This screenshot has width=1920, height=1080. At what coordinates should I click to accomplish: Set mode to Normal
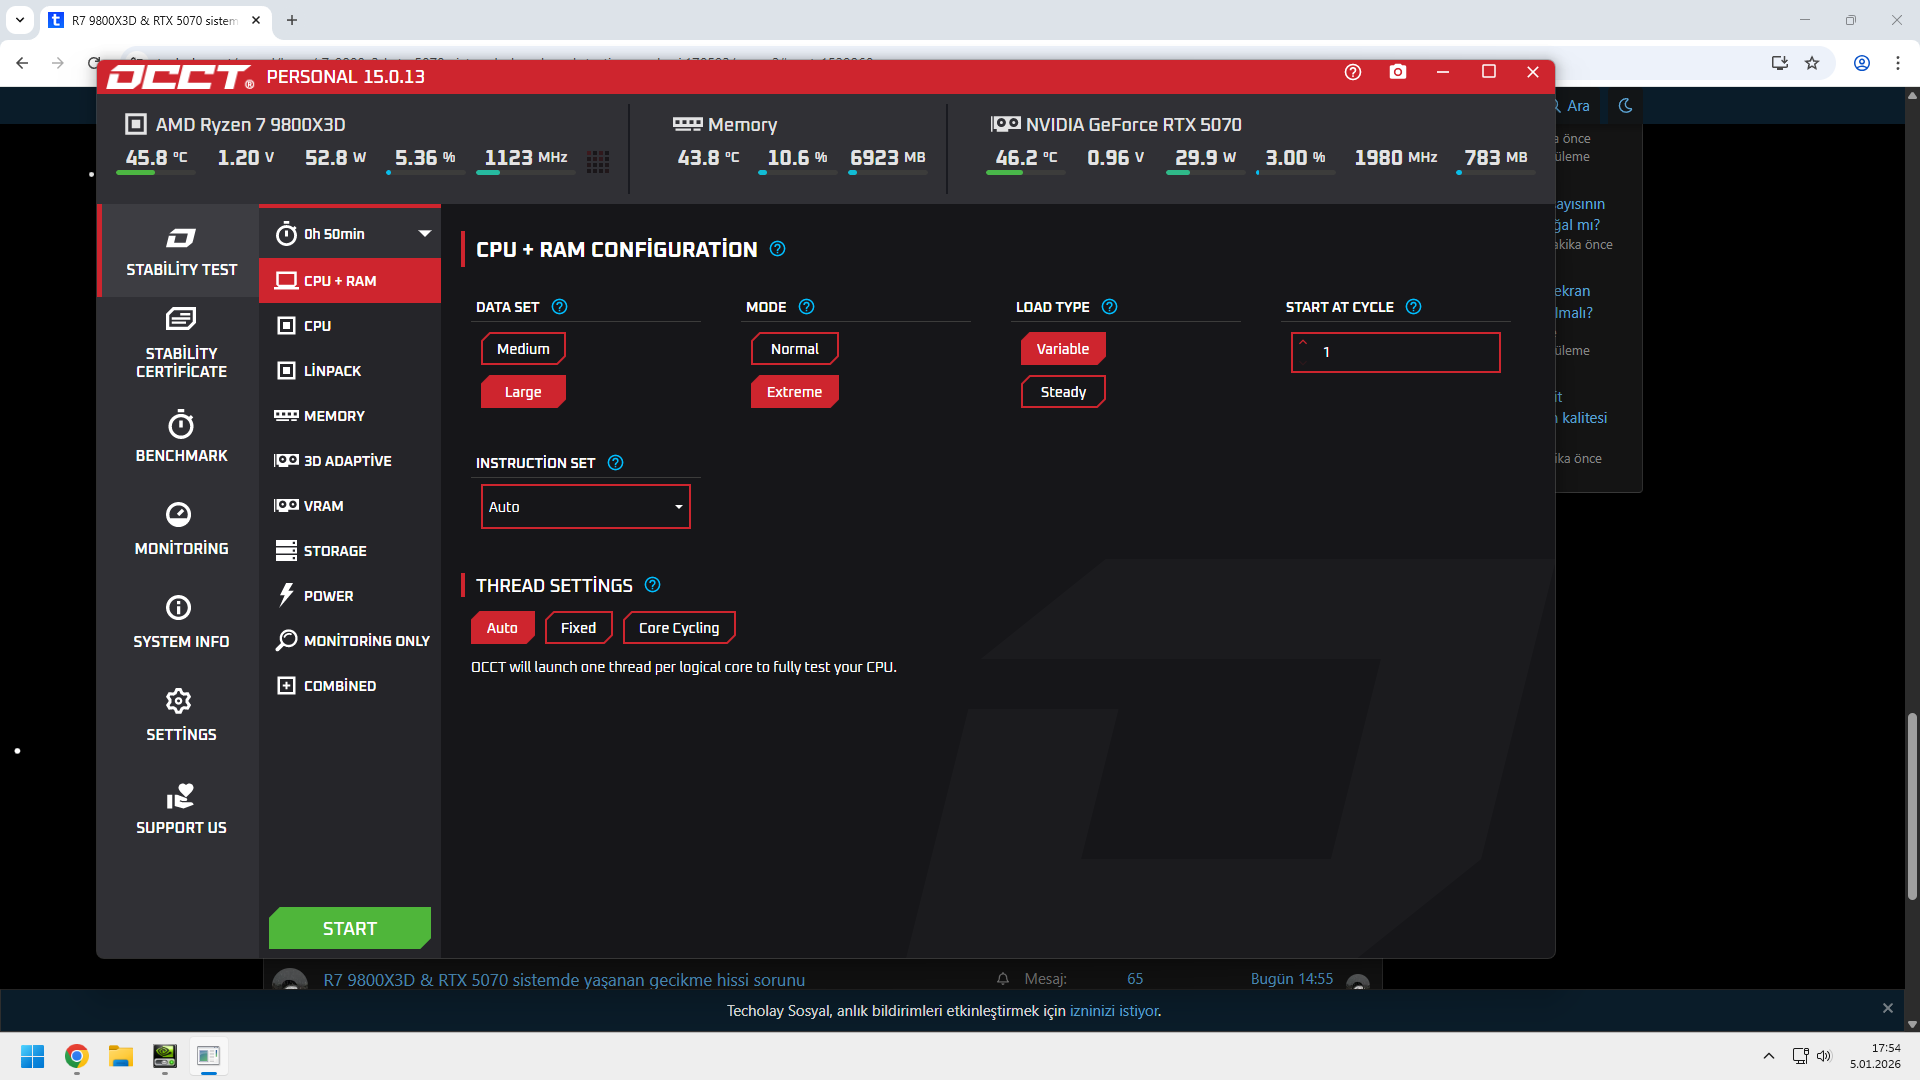pyautogui.click(x=795, y=349)
